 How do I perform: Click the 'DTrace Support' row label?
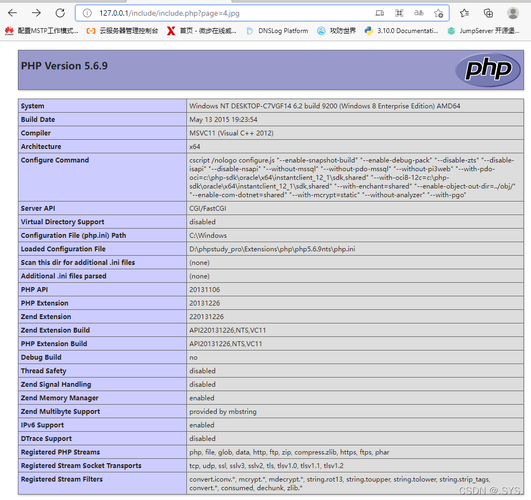(x=46, y=439)
